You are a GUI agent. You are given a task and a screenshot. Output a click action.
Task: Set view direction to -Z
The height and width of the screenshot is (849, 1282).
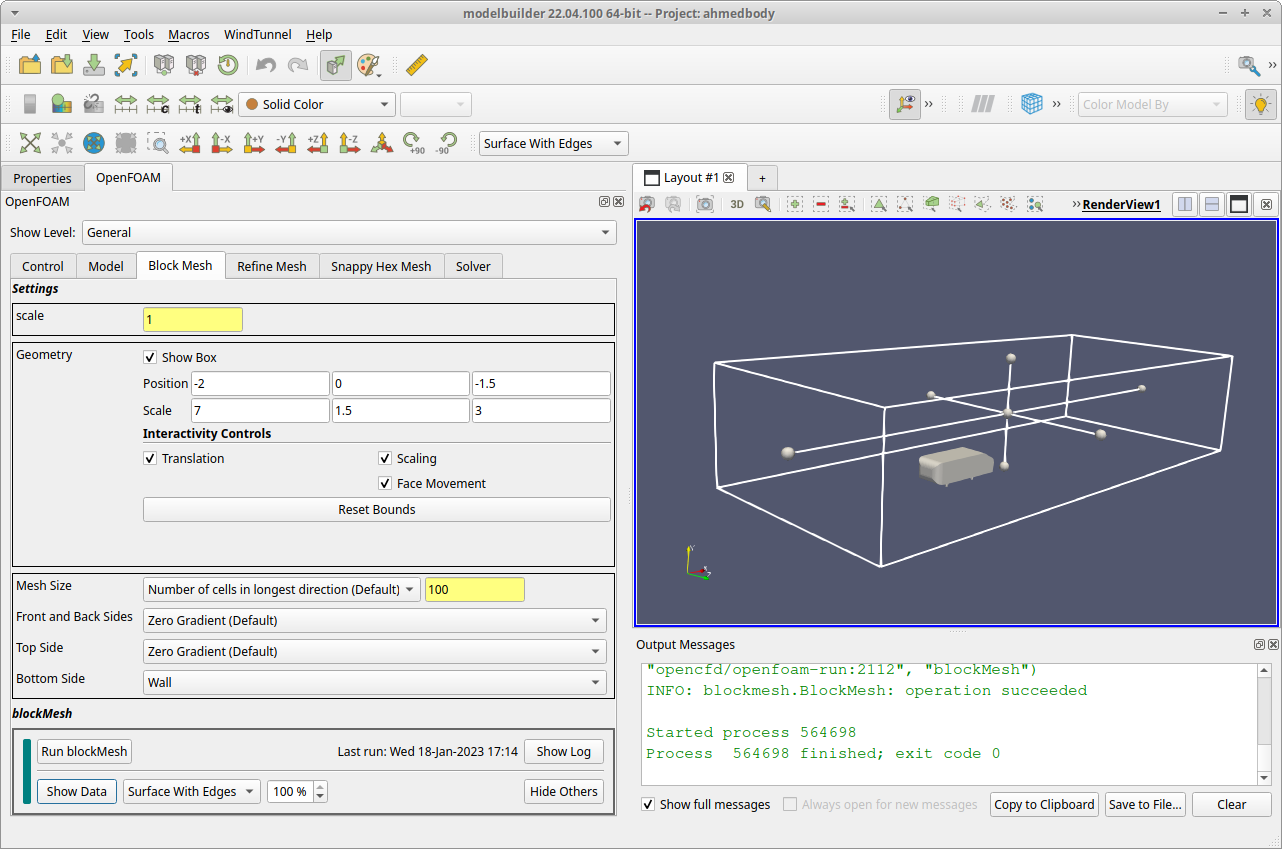[349, 143]
